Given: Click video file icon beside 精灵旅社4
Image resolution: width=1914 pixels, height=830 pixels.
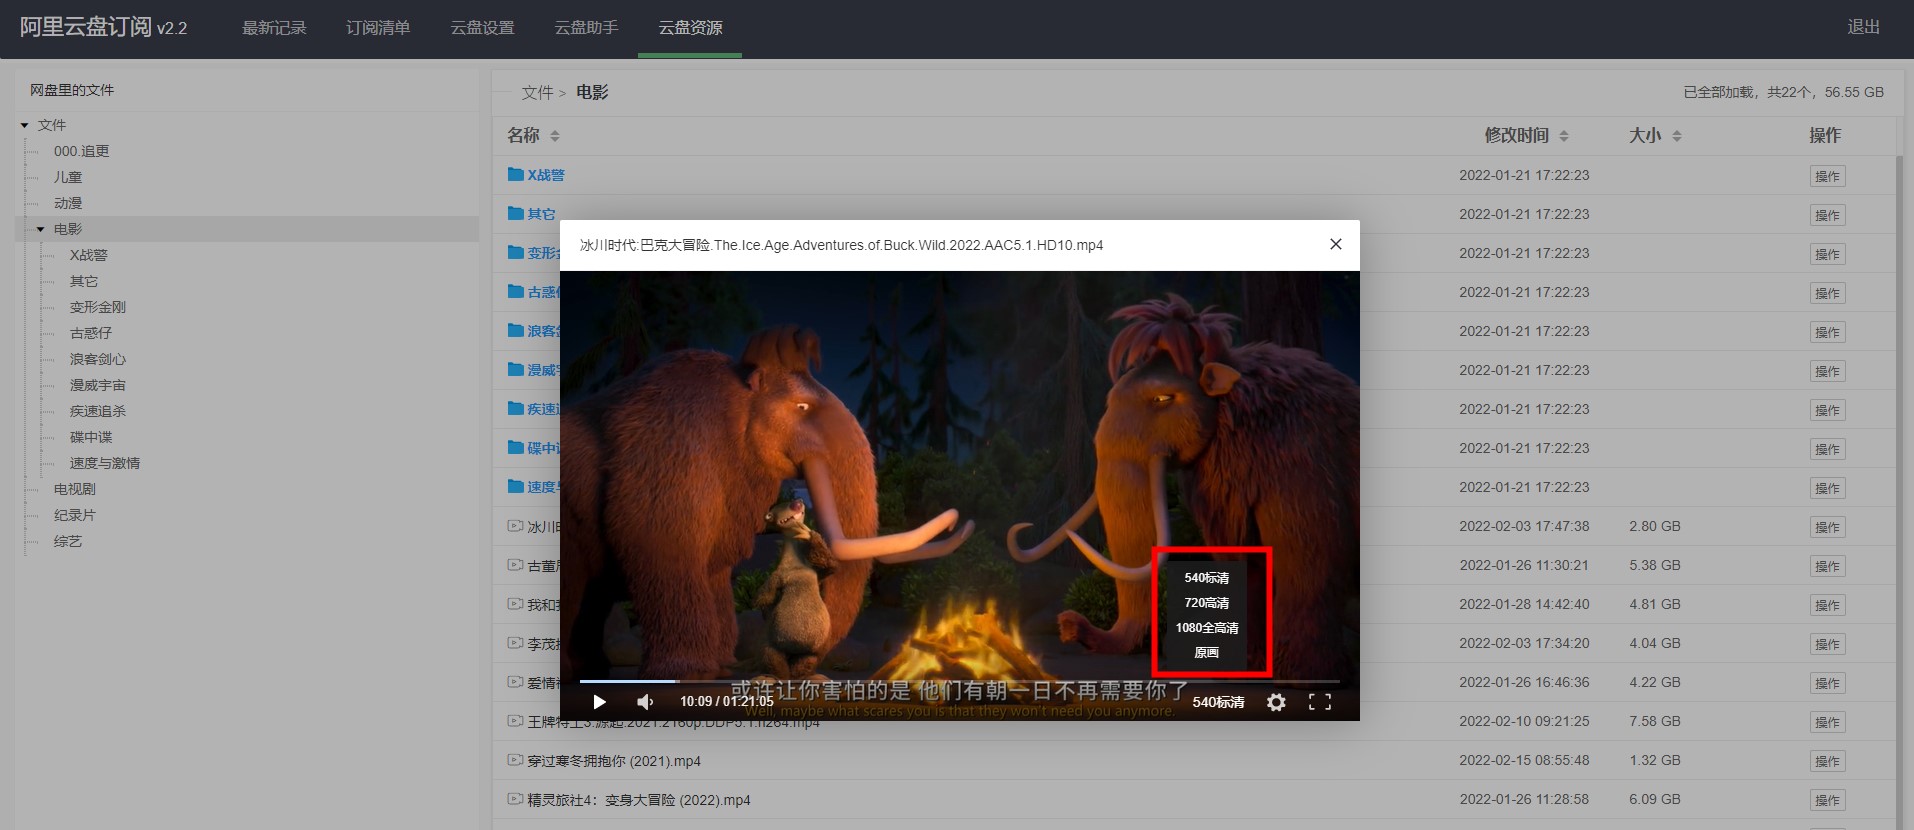Looking at the screenshot, I should click(x=515, y=799).
